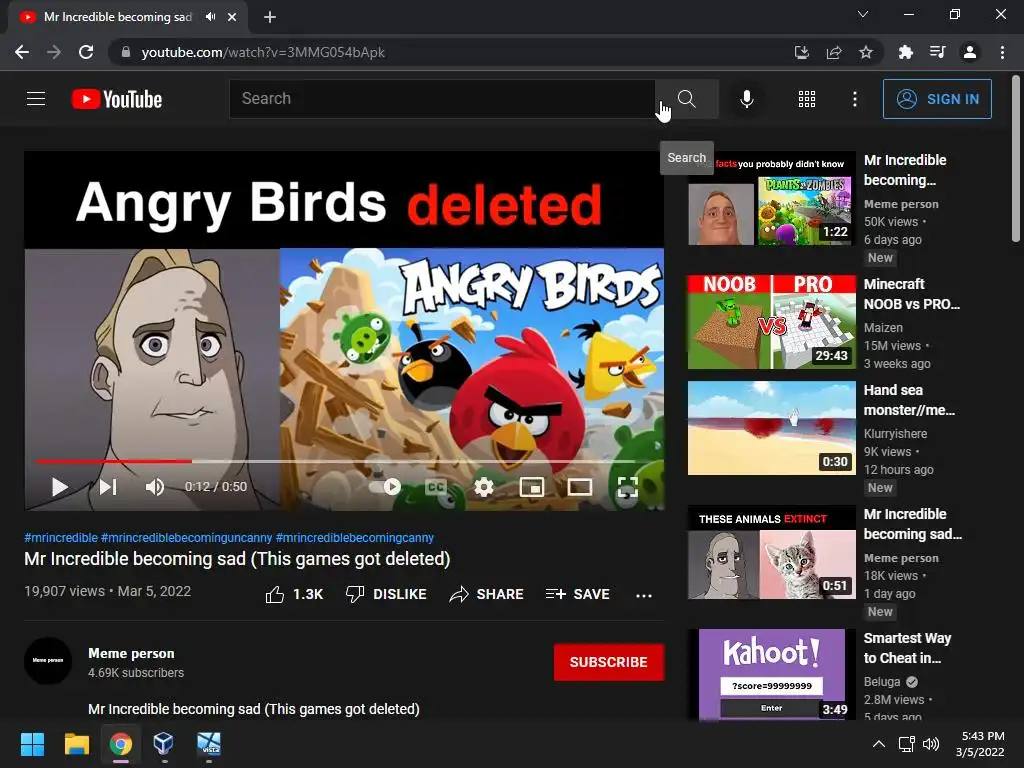Open File Explorer from the taskbar
The height and width of the screenshot is (768, 1024).
tap(76, 744)
